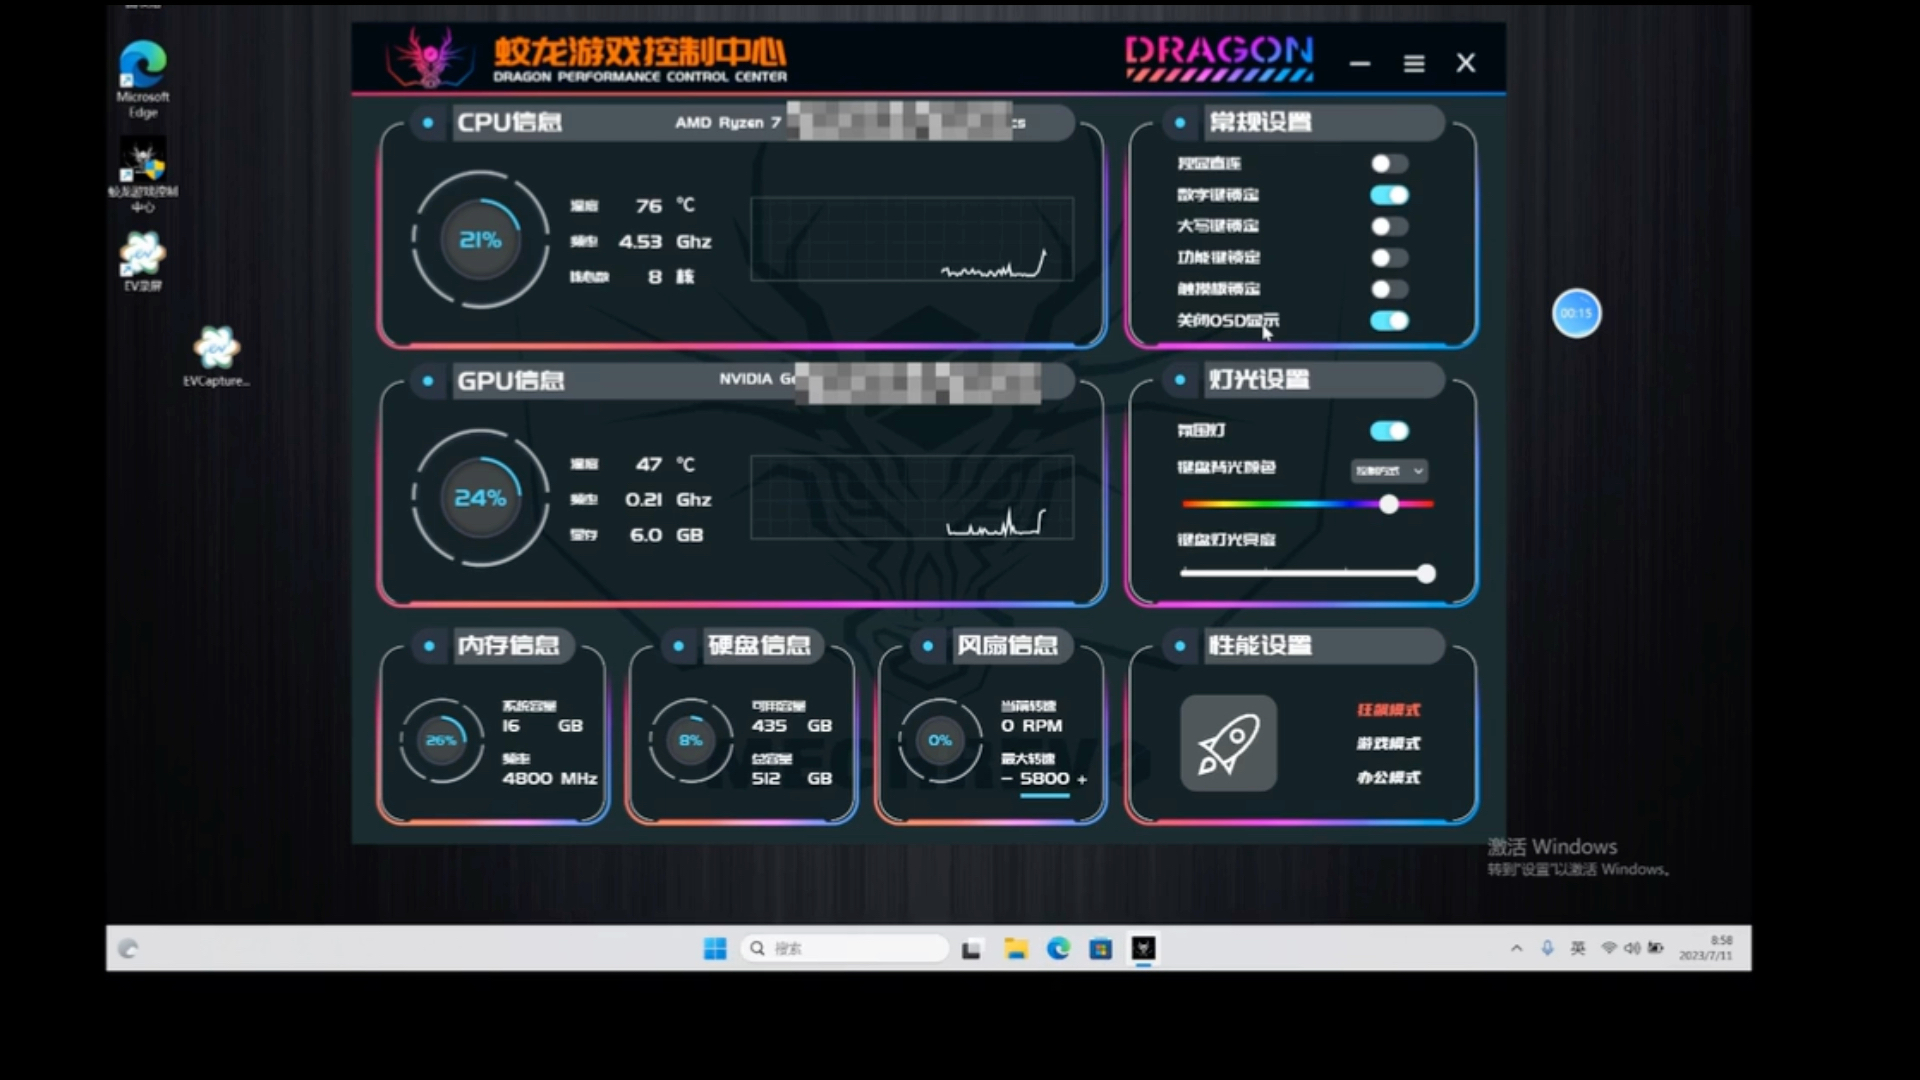
Task: Turn off the 氛围灯 ambient light switch
Action: pos(1389,431)
